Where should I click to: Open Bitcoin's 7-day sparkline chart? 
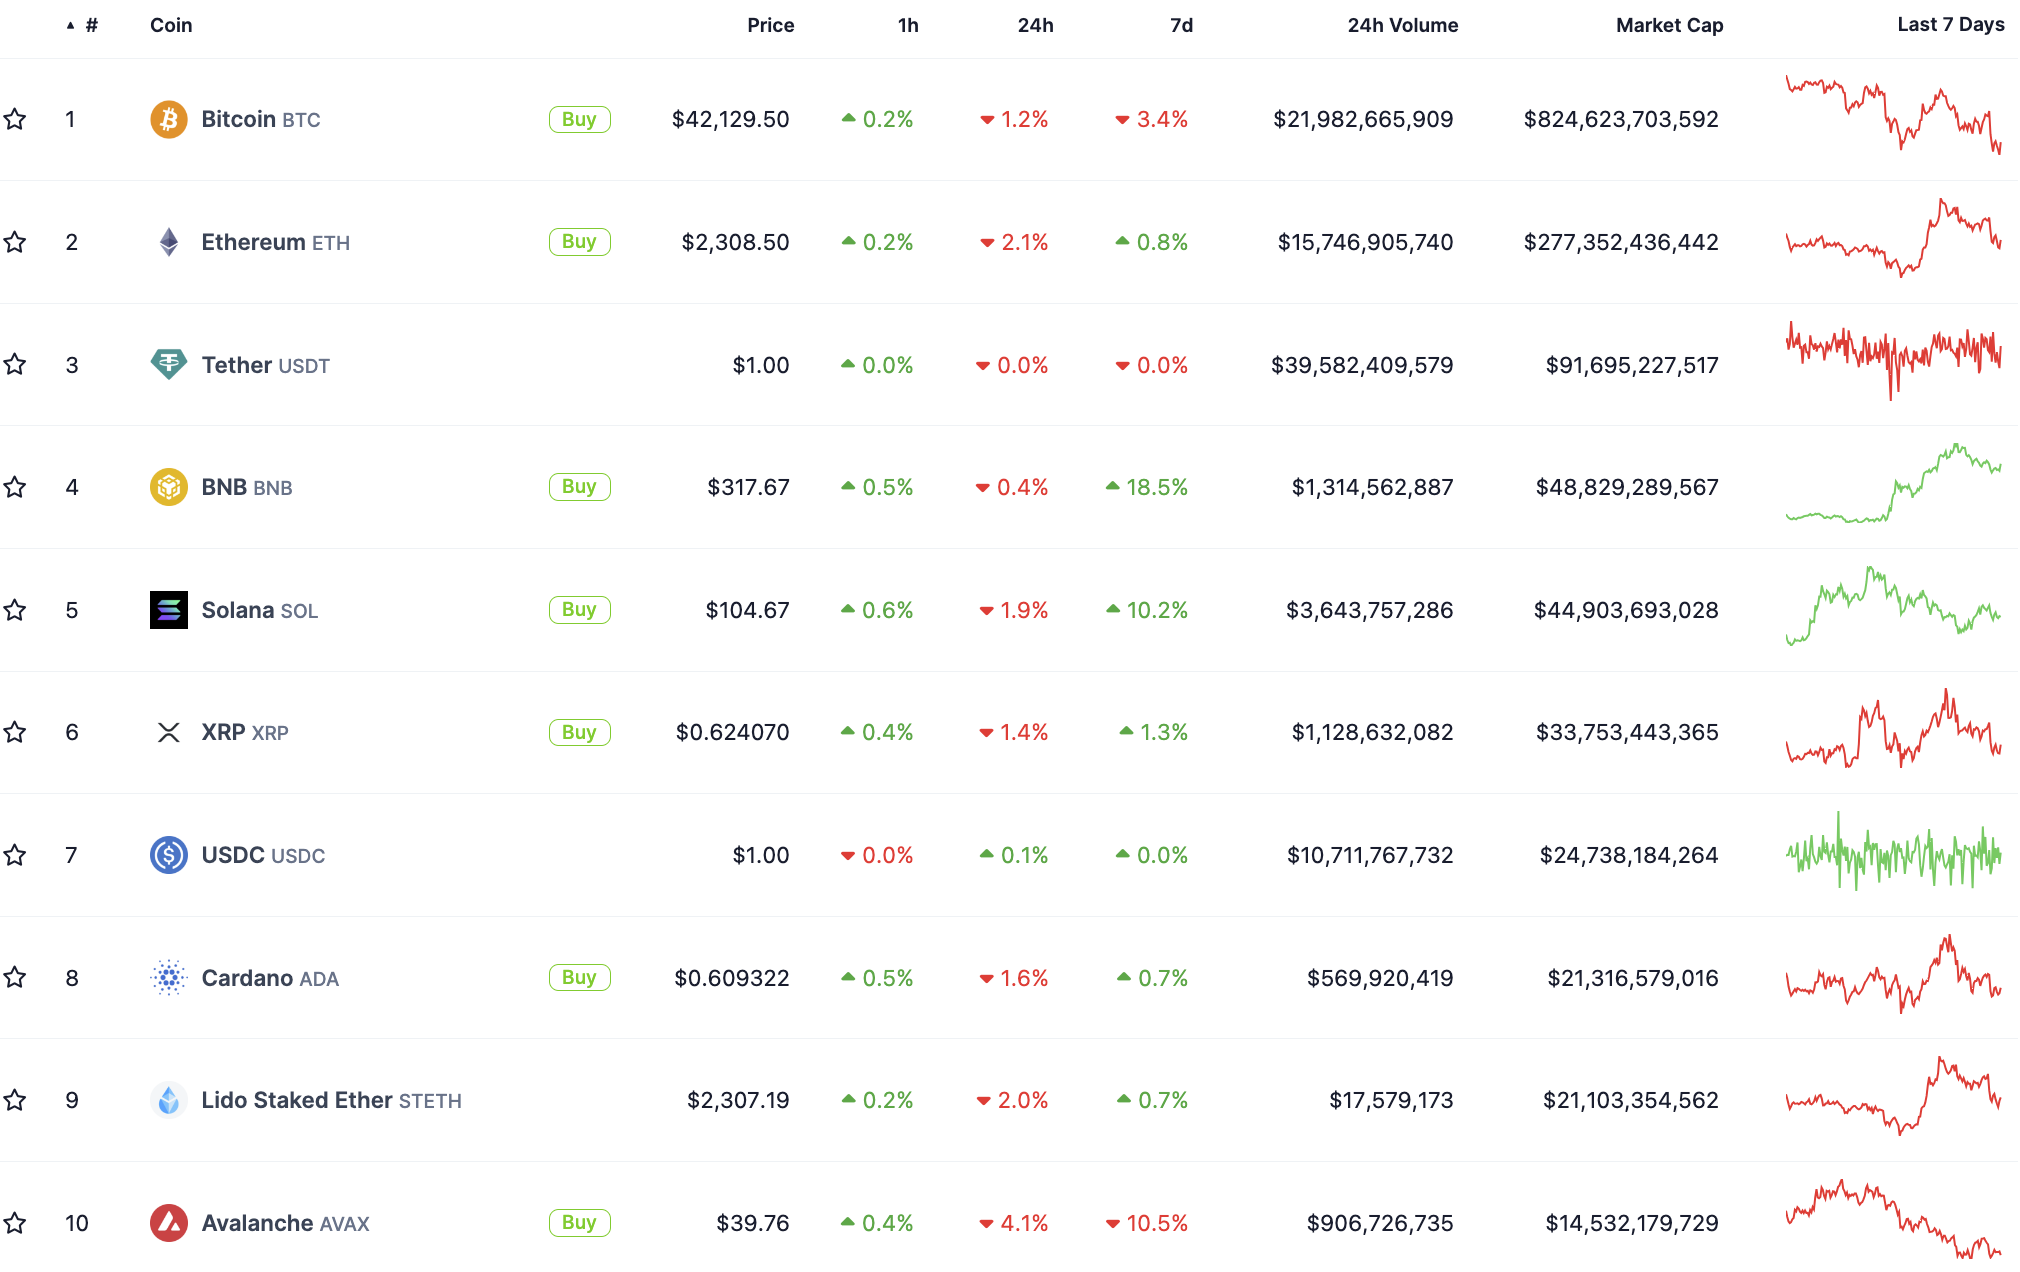(x=1894, y=115)
